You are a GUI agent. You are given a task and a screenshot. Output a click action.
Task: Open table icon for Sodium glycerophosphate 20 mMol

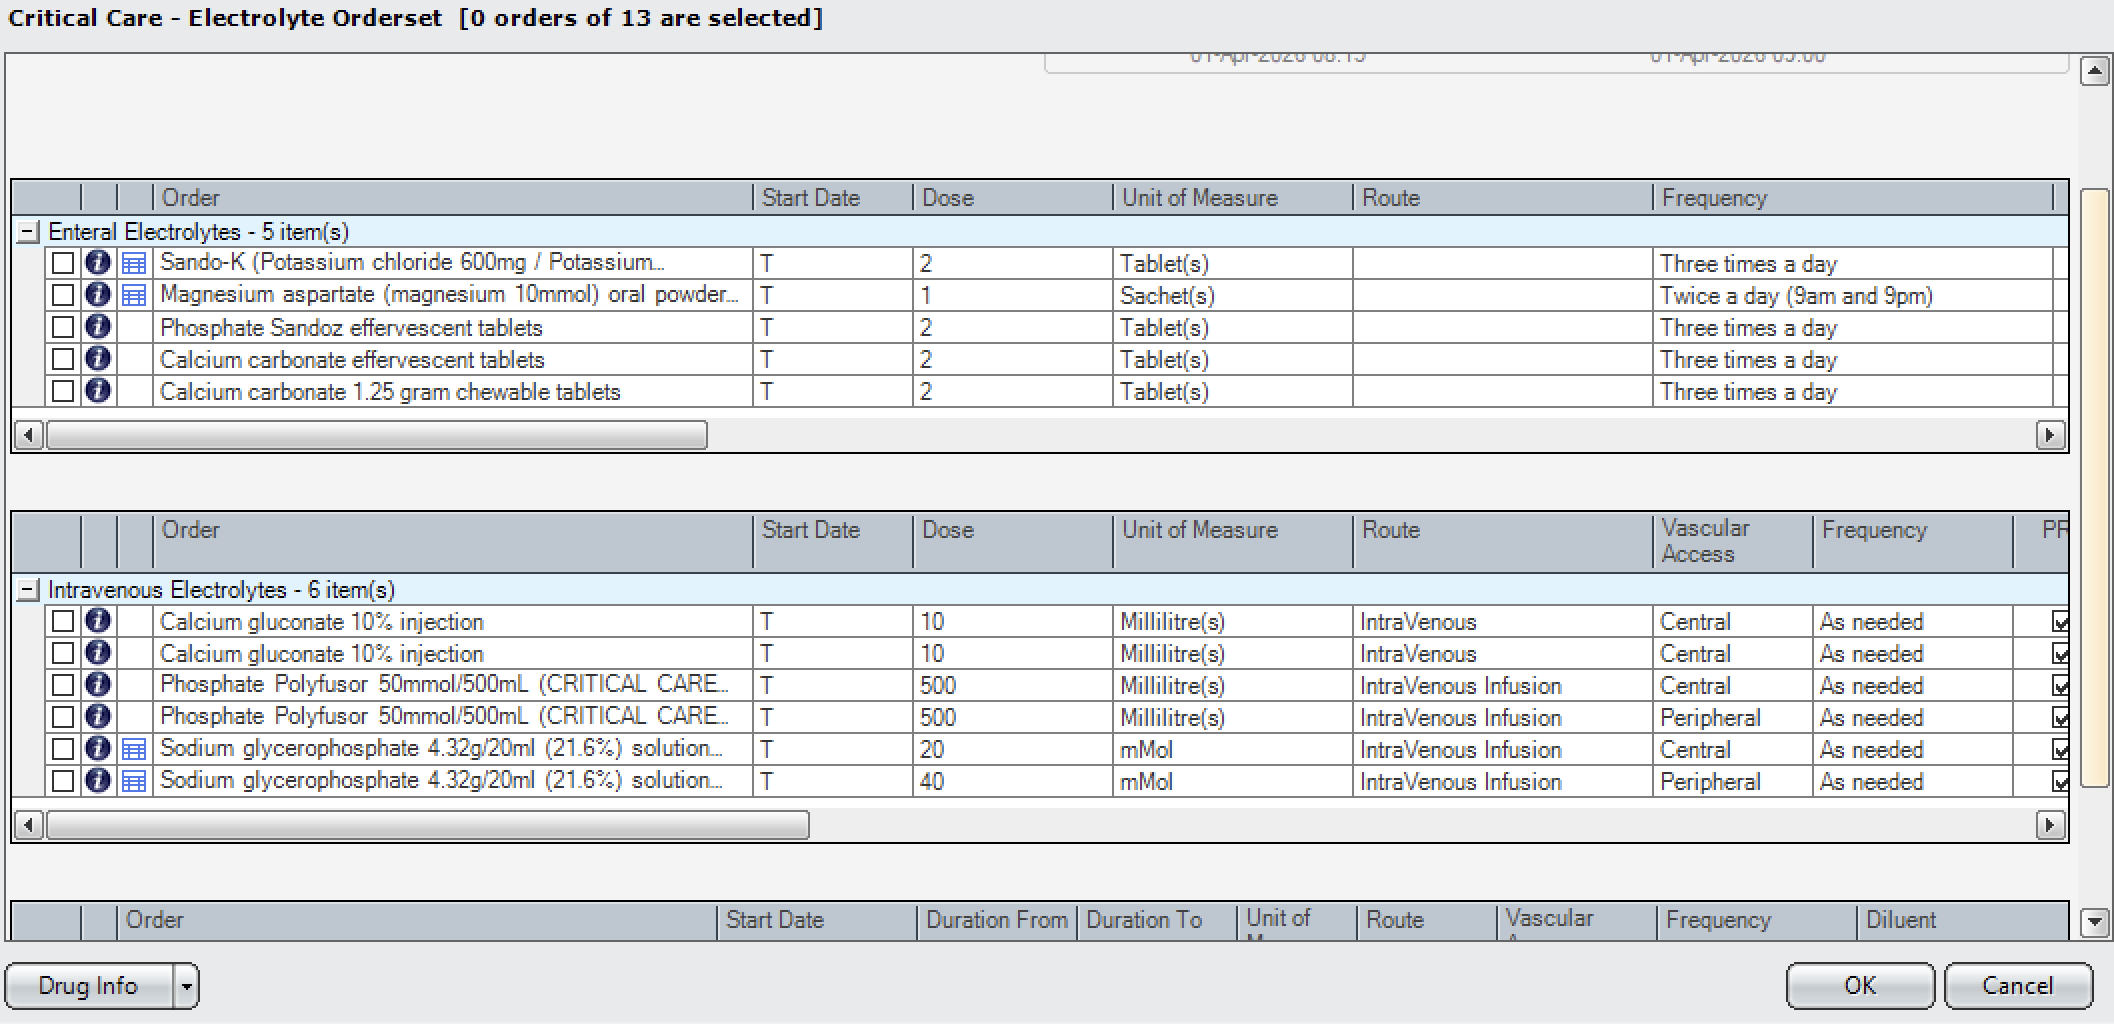tap(134, 750)
